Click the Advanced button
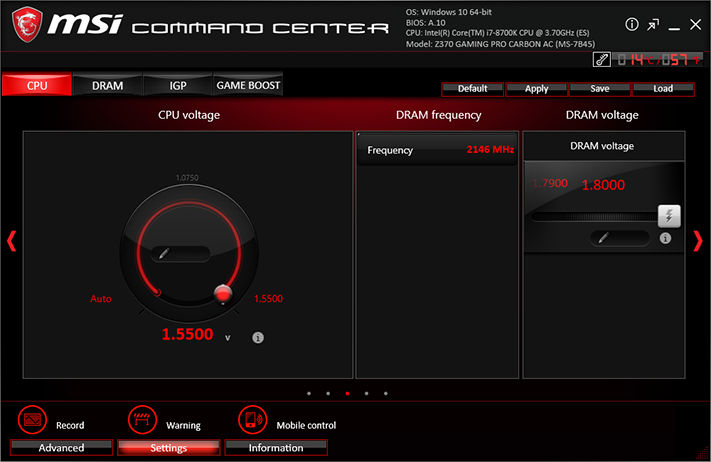The width and height of the screenshot is (711, 462). point(61,447)
